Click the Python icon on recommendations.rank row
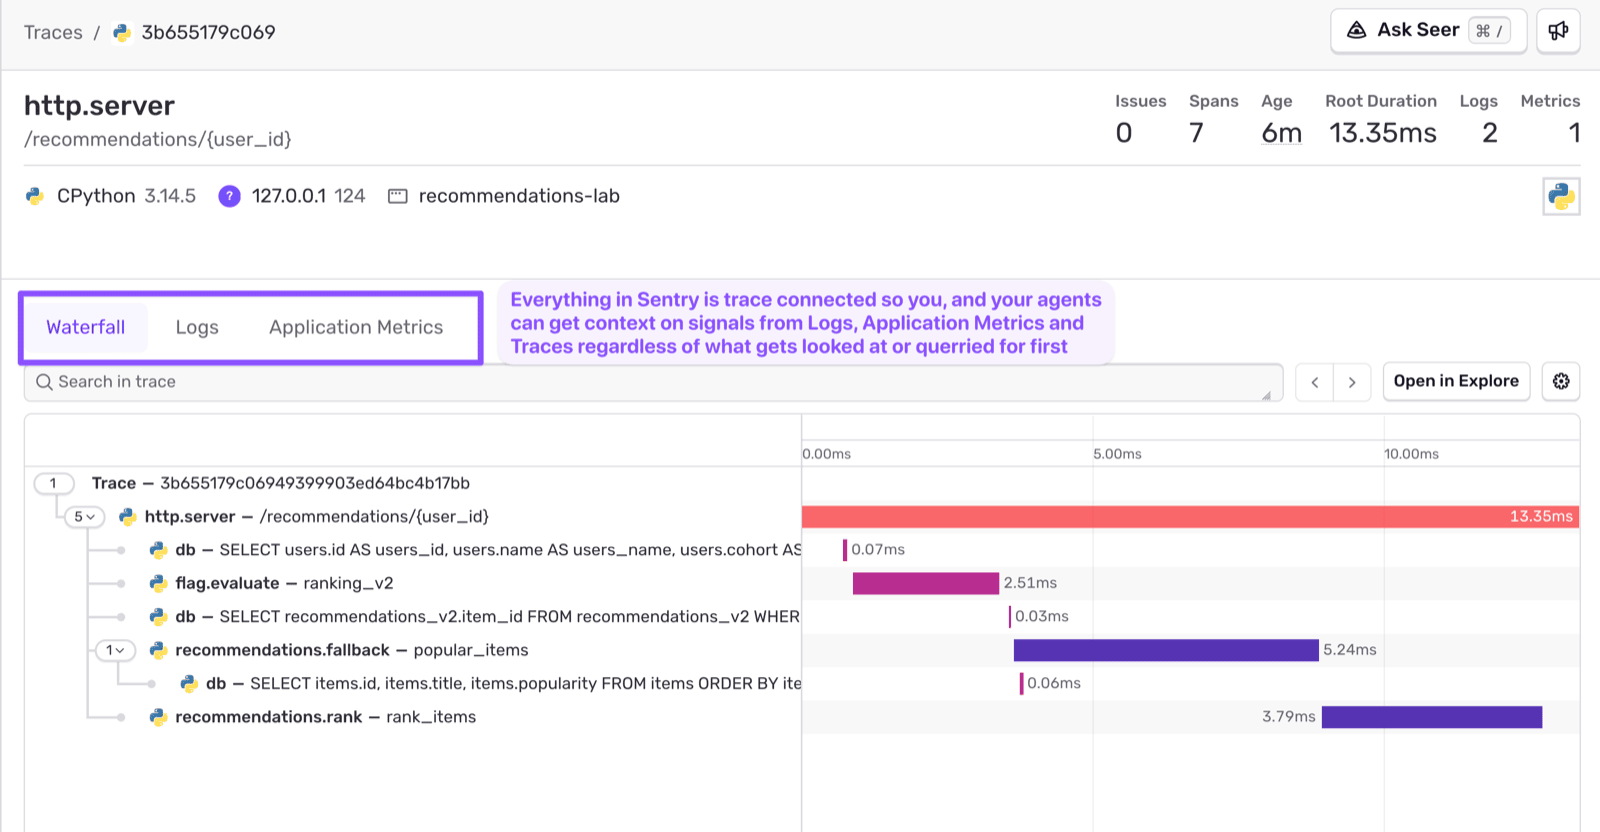The width and height of the screenshot is (1600, 832). pyautogui.click(x=158, y=717)
